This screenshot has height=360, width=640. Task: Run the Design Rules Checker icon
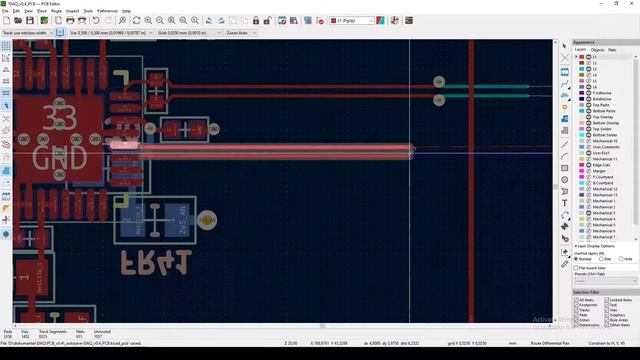(x=320, y=20)
